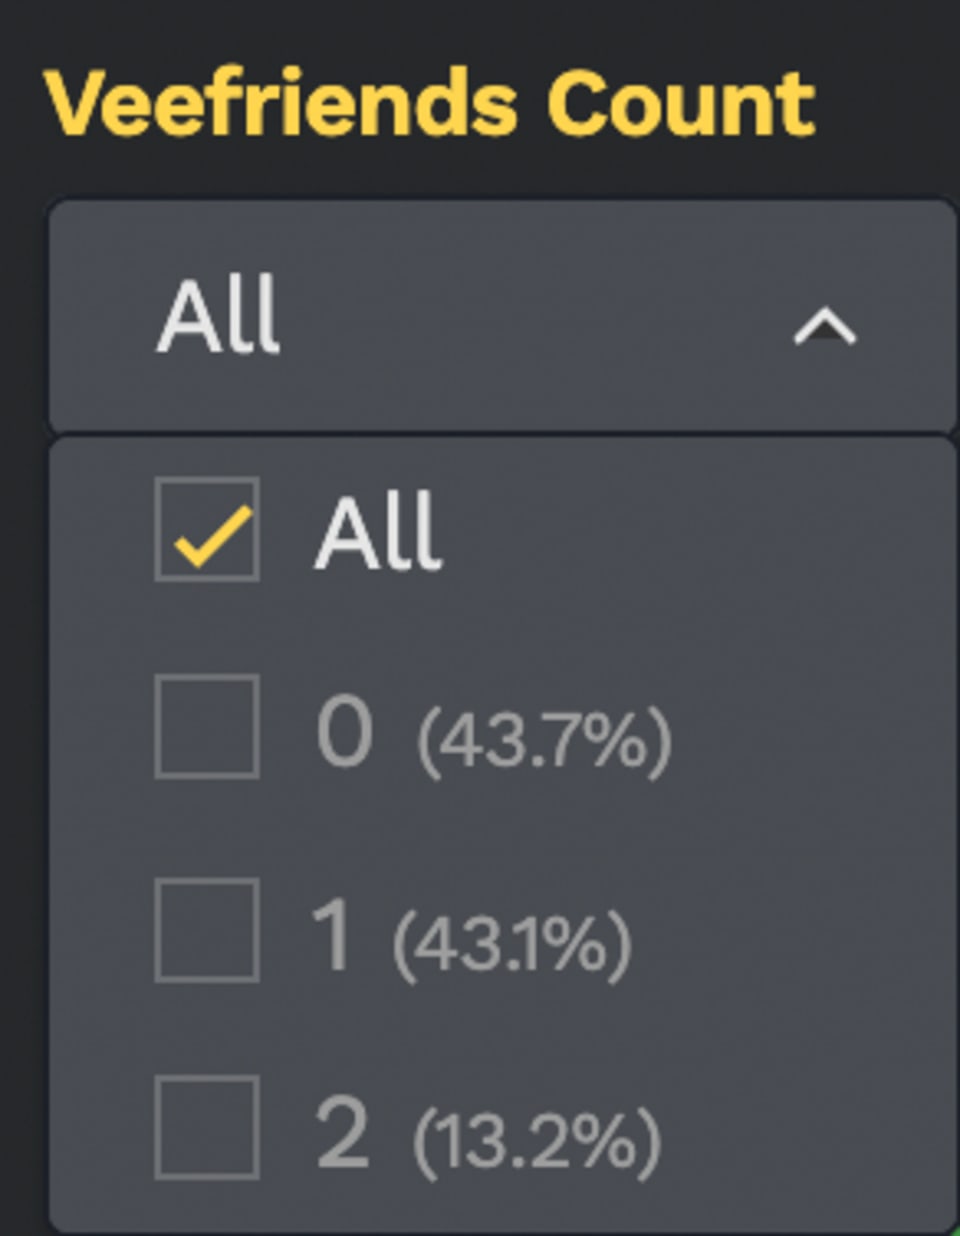Viewport: 960px width, 1236px height.
Task: Collapse the Veefriends Count dropdown chevron
Action: coord(824,326)
